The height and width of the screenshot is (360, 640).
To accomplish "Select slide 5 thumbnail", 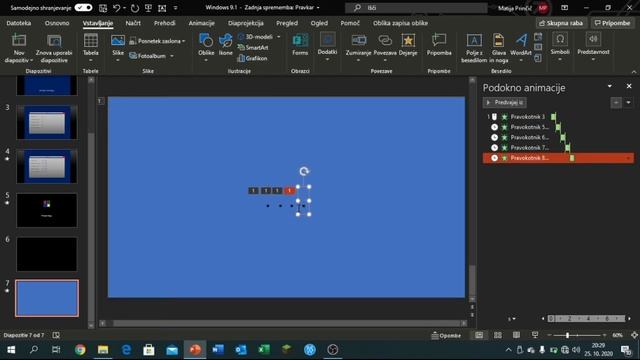I will click(x=47, y=210).
